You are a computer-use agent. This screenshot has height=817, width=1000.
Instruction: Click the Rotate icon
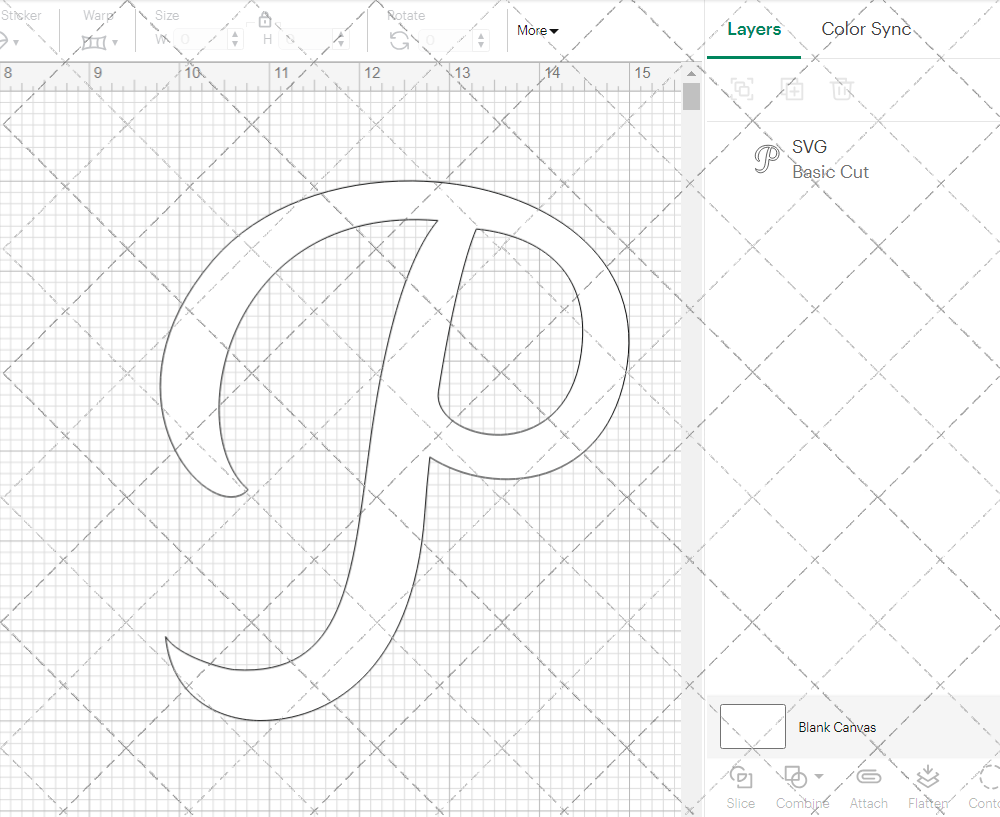coord(400,41)
